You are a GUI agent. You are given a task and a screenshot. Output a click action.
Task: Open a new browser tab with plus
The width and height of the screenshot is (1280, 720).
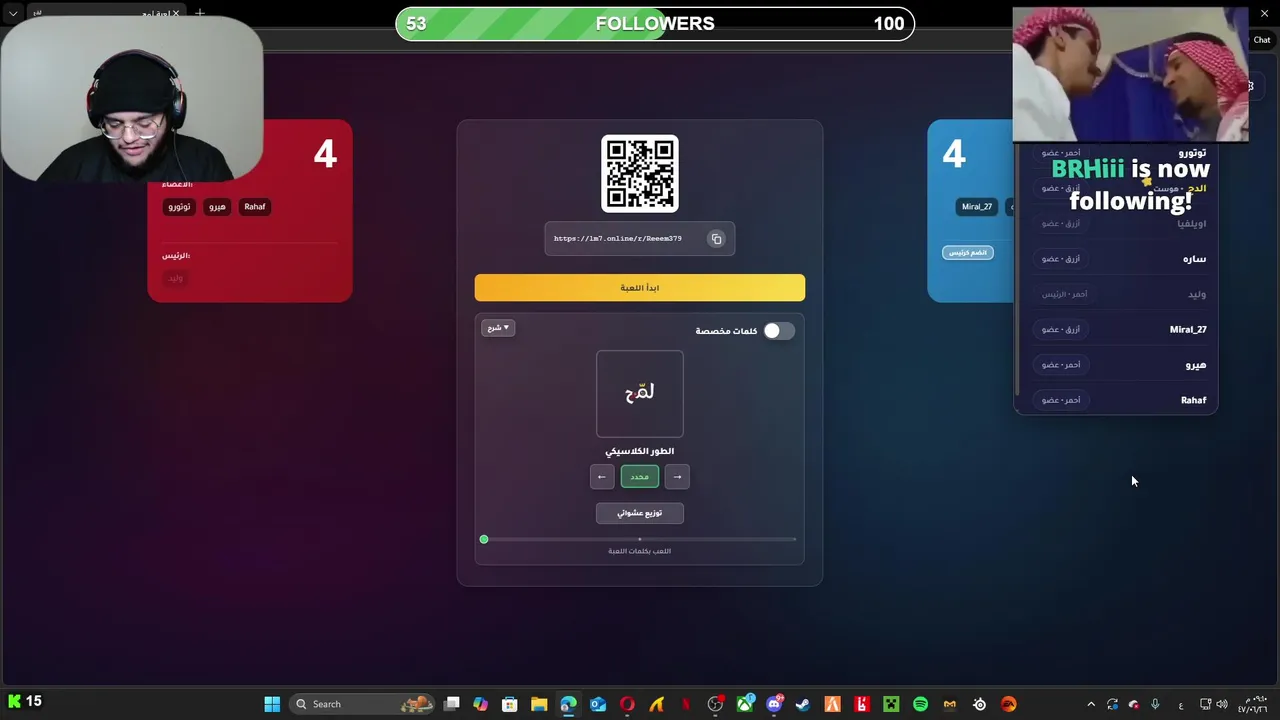200,13
